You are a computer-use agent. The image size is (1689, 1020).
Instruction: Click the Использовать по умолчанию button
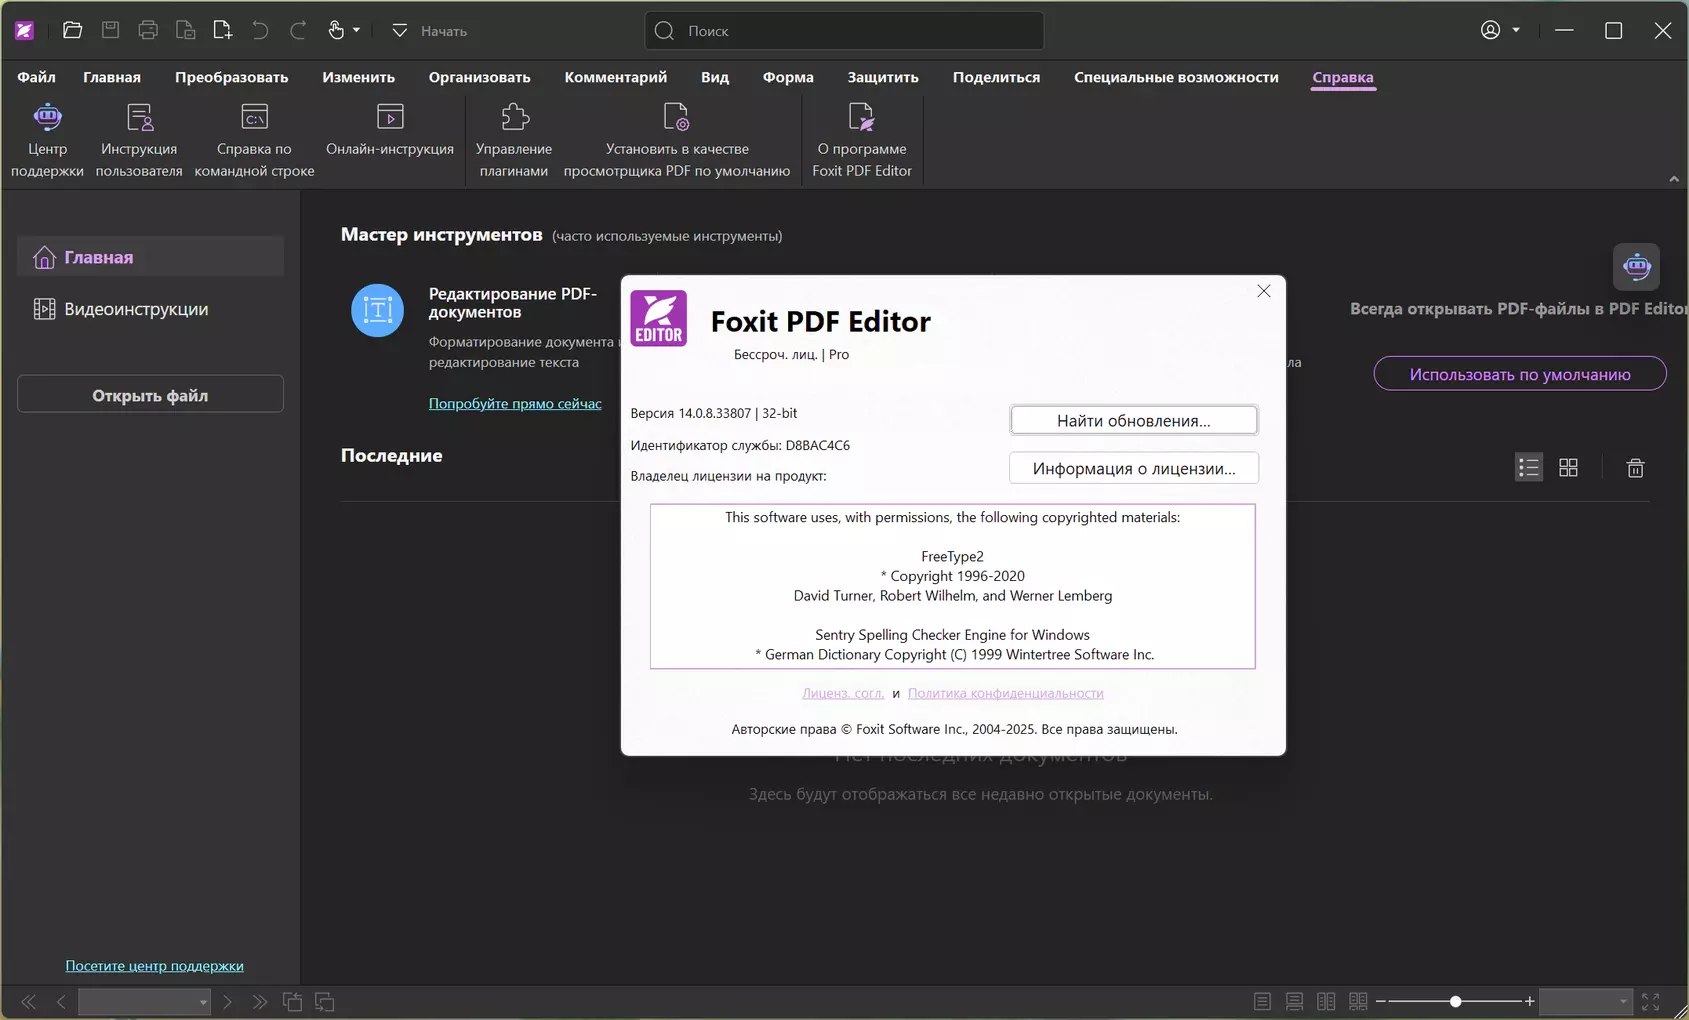1520,374
